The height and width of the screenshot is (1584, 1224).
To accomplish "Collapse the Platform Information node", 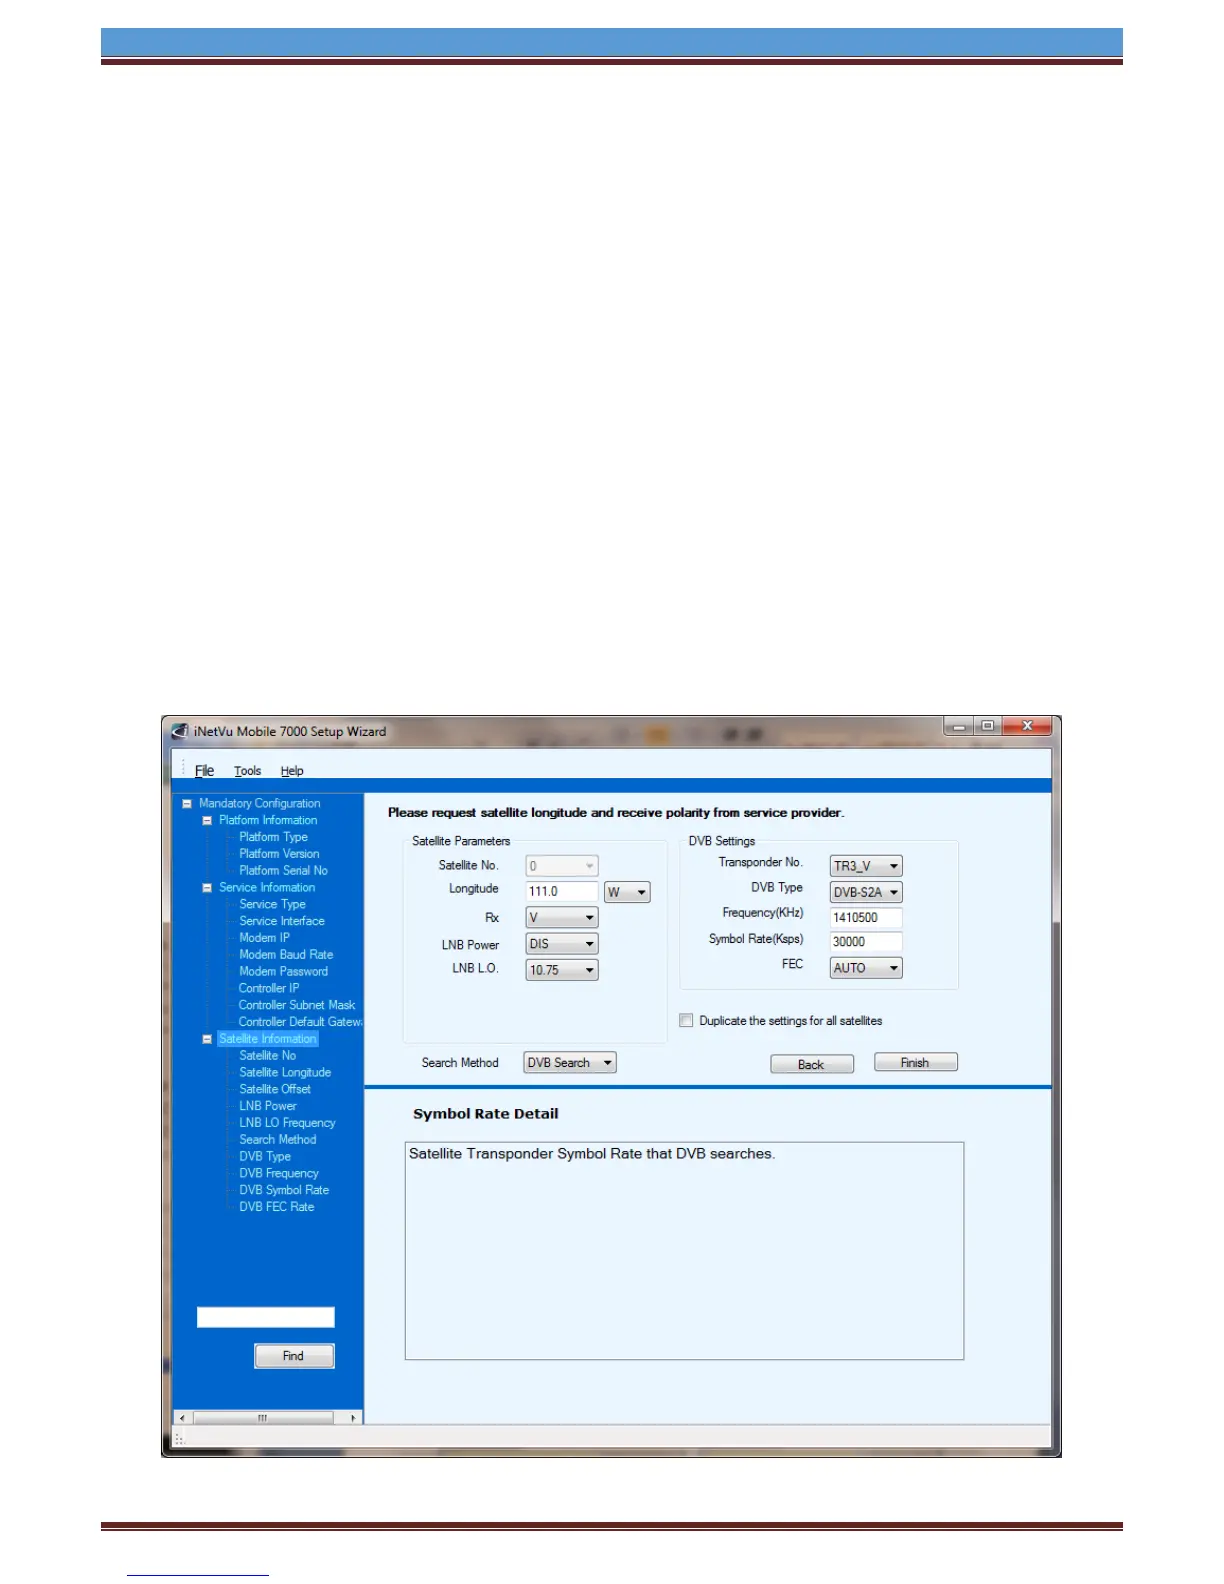I will tap(207, 820).
